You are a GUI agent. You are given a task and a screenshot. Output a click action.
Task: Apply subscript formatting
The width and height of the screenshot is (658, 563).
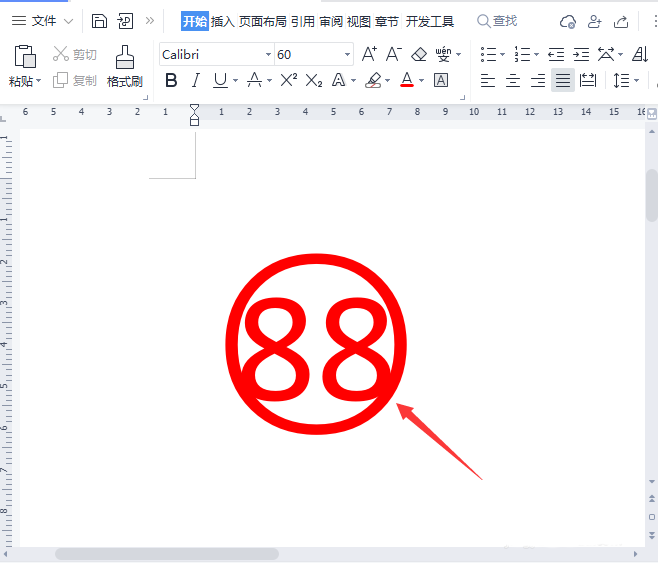point(314,80)
